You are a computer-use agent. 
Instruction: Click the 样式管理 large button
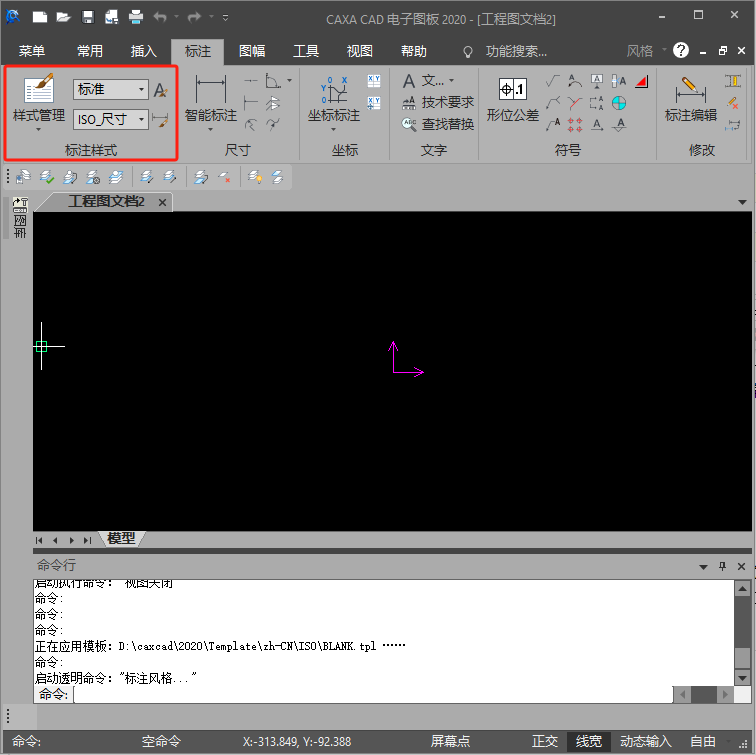click(39, 99)
